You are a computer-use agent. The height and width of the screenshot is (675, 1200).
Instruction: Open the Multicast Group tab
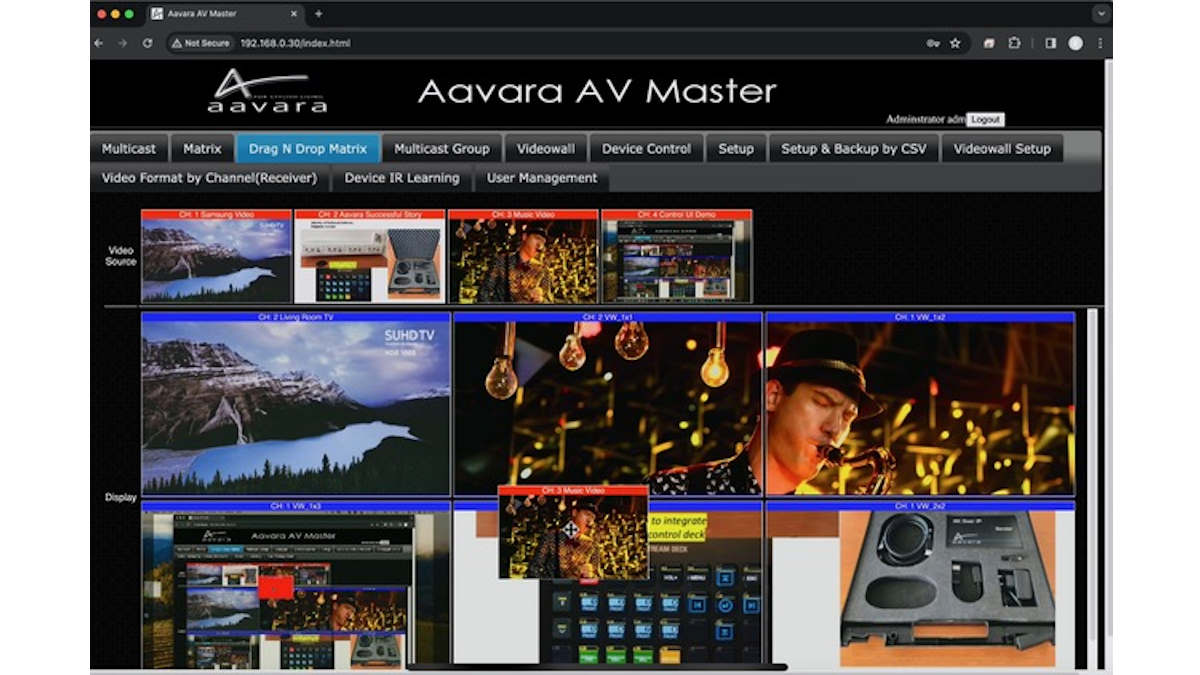442,149
